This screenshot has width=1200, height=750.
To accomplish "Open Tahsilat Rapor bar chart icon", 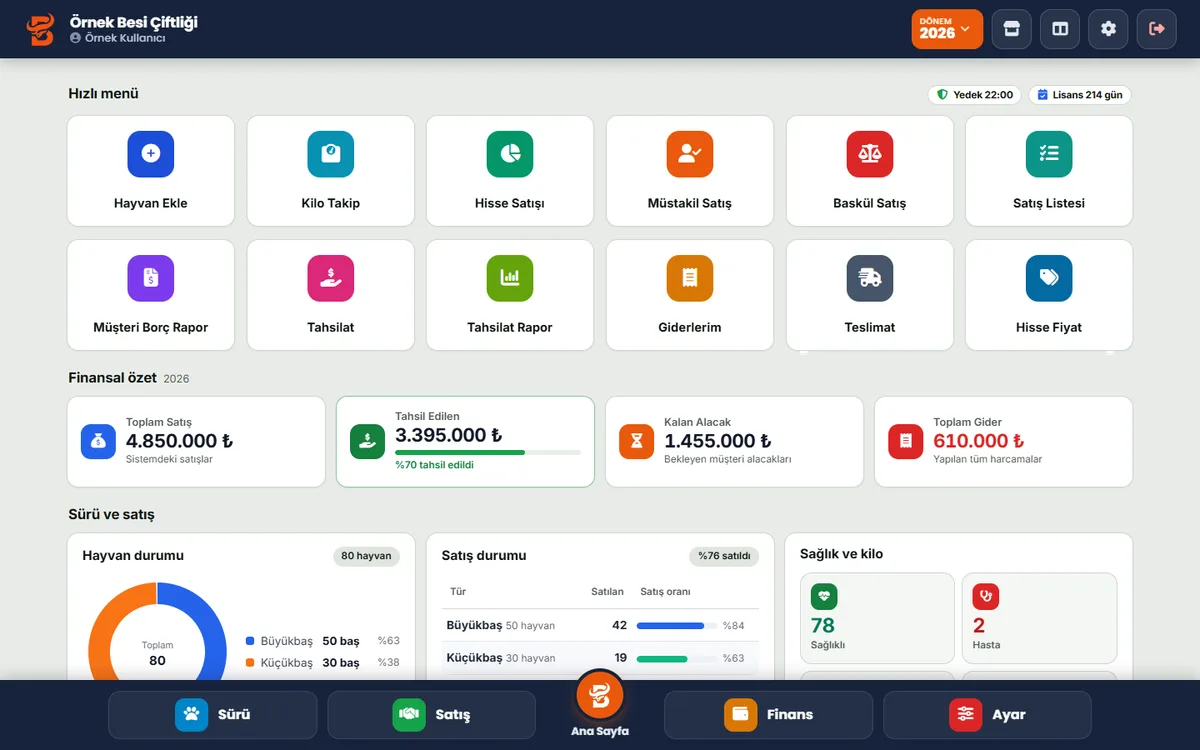I will pos(510,278).
